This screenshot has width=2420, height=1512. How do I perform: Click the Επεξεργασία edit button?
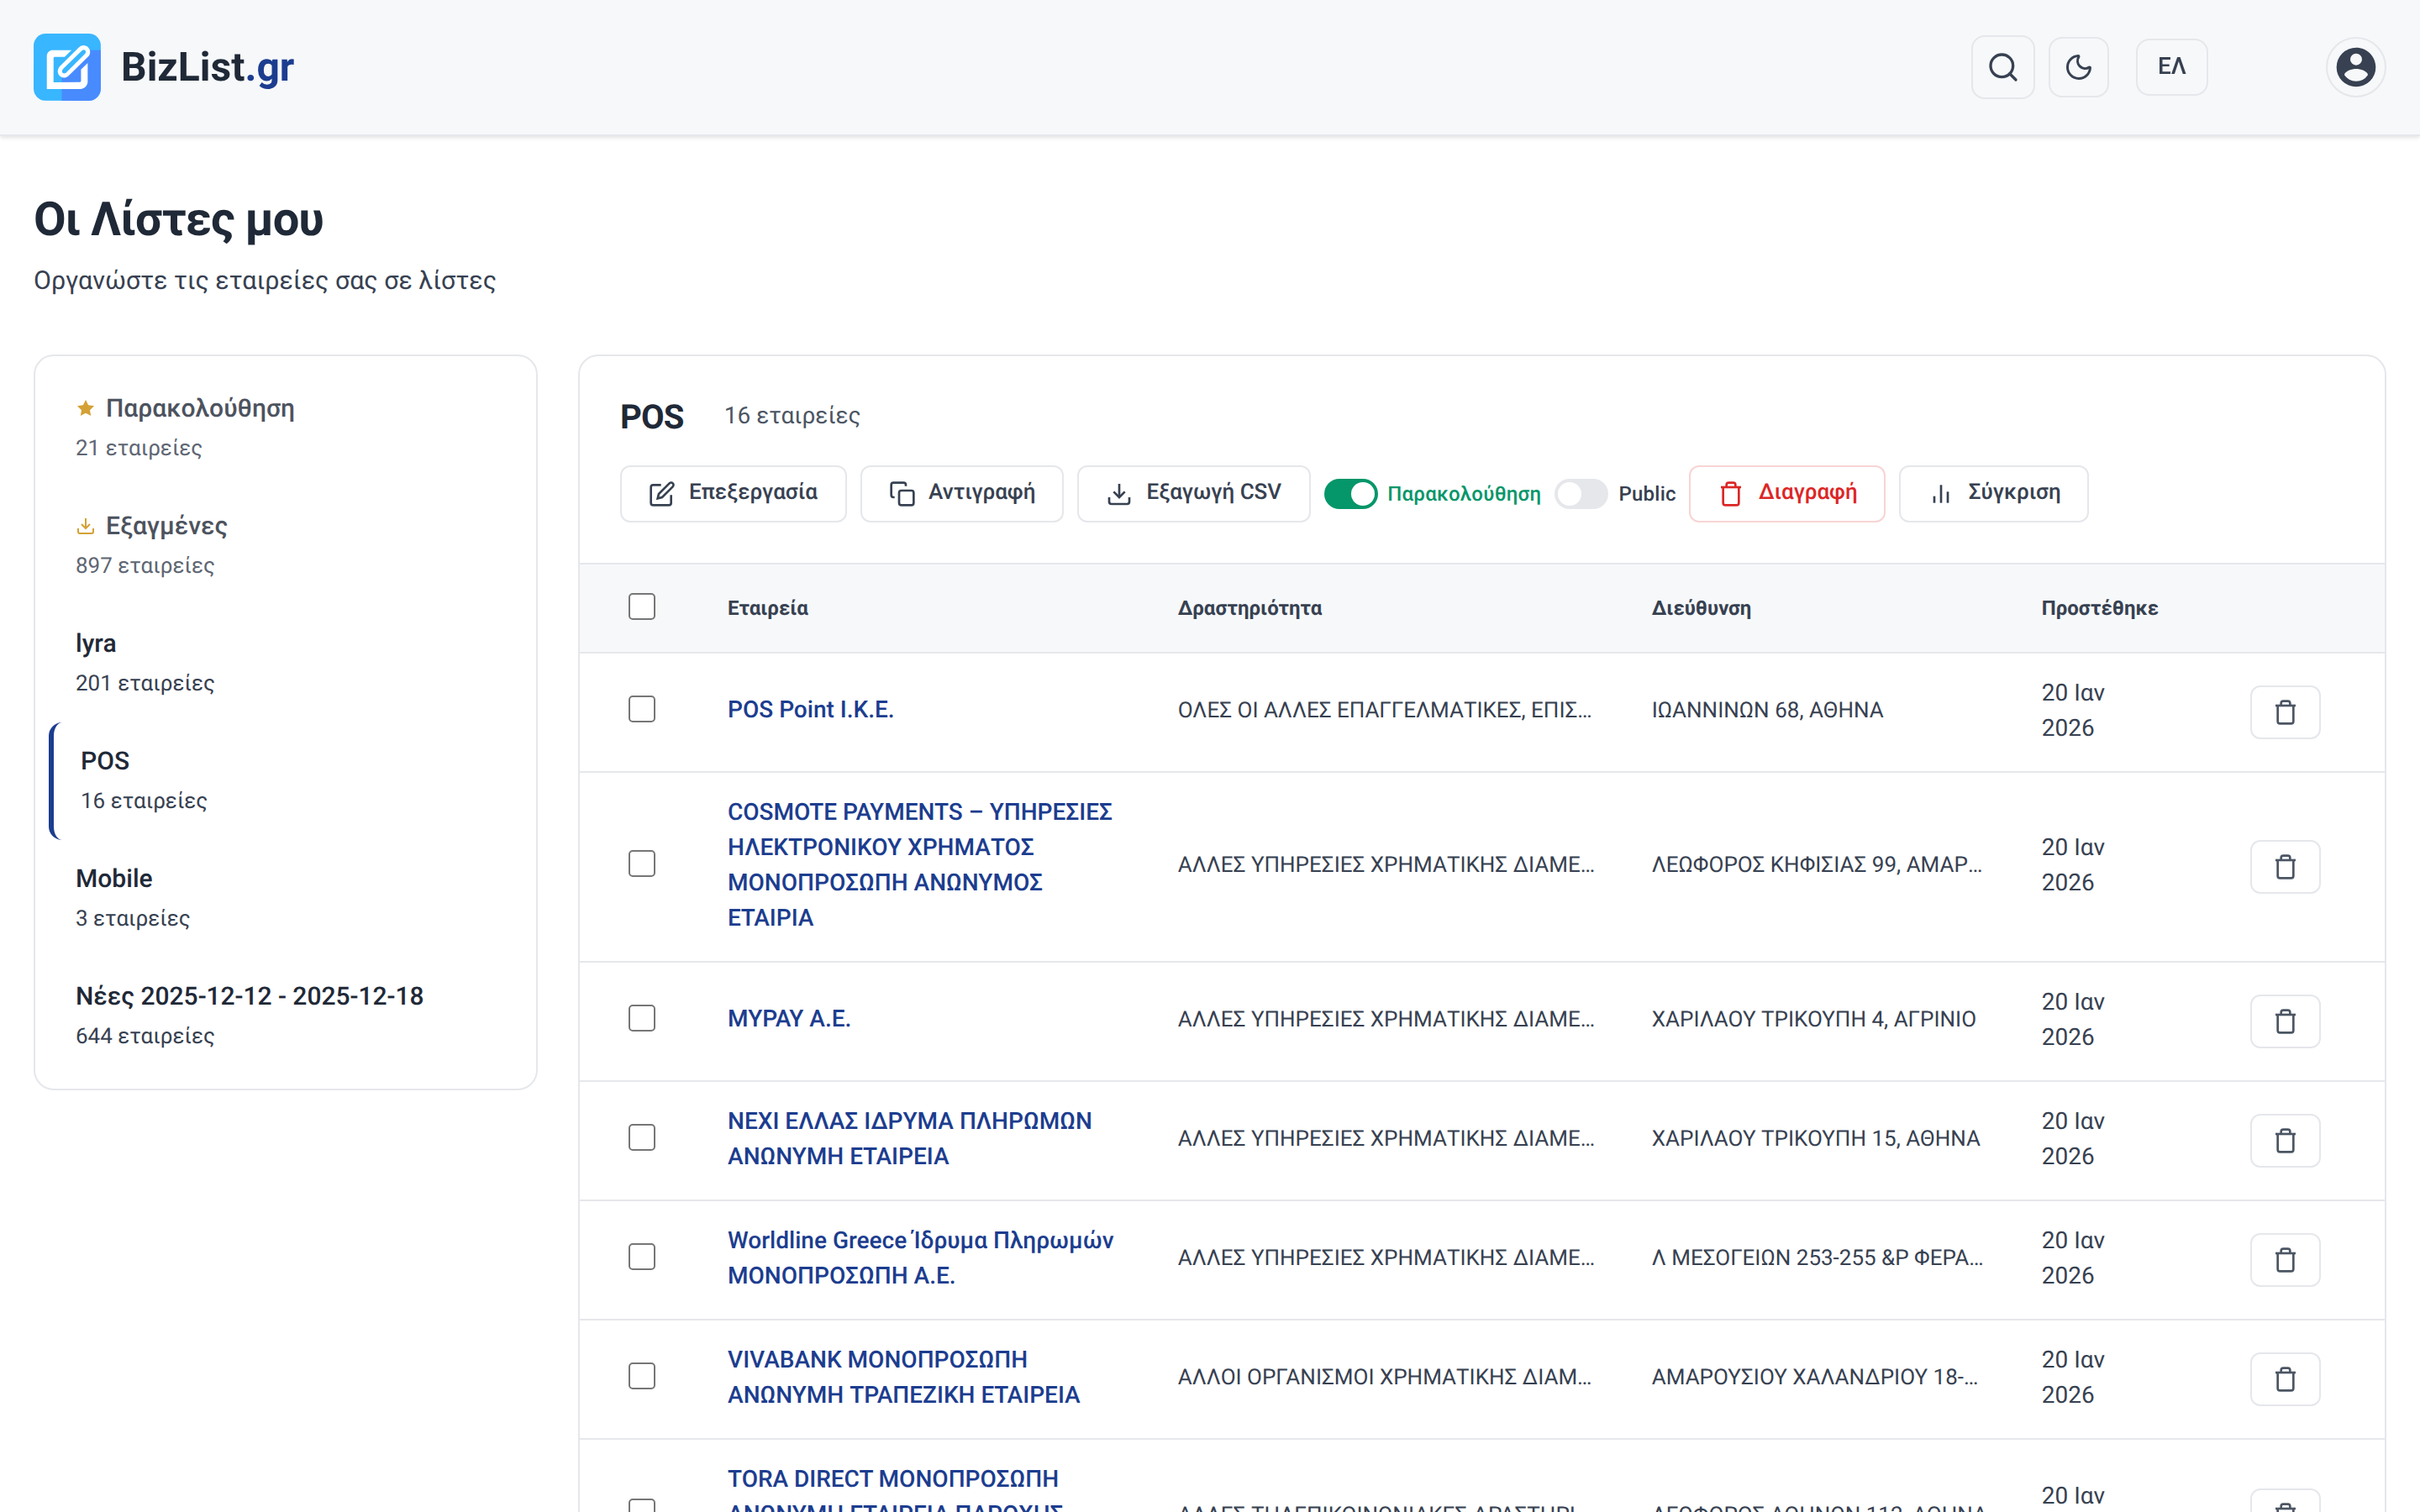tap(733, 493)
